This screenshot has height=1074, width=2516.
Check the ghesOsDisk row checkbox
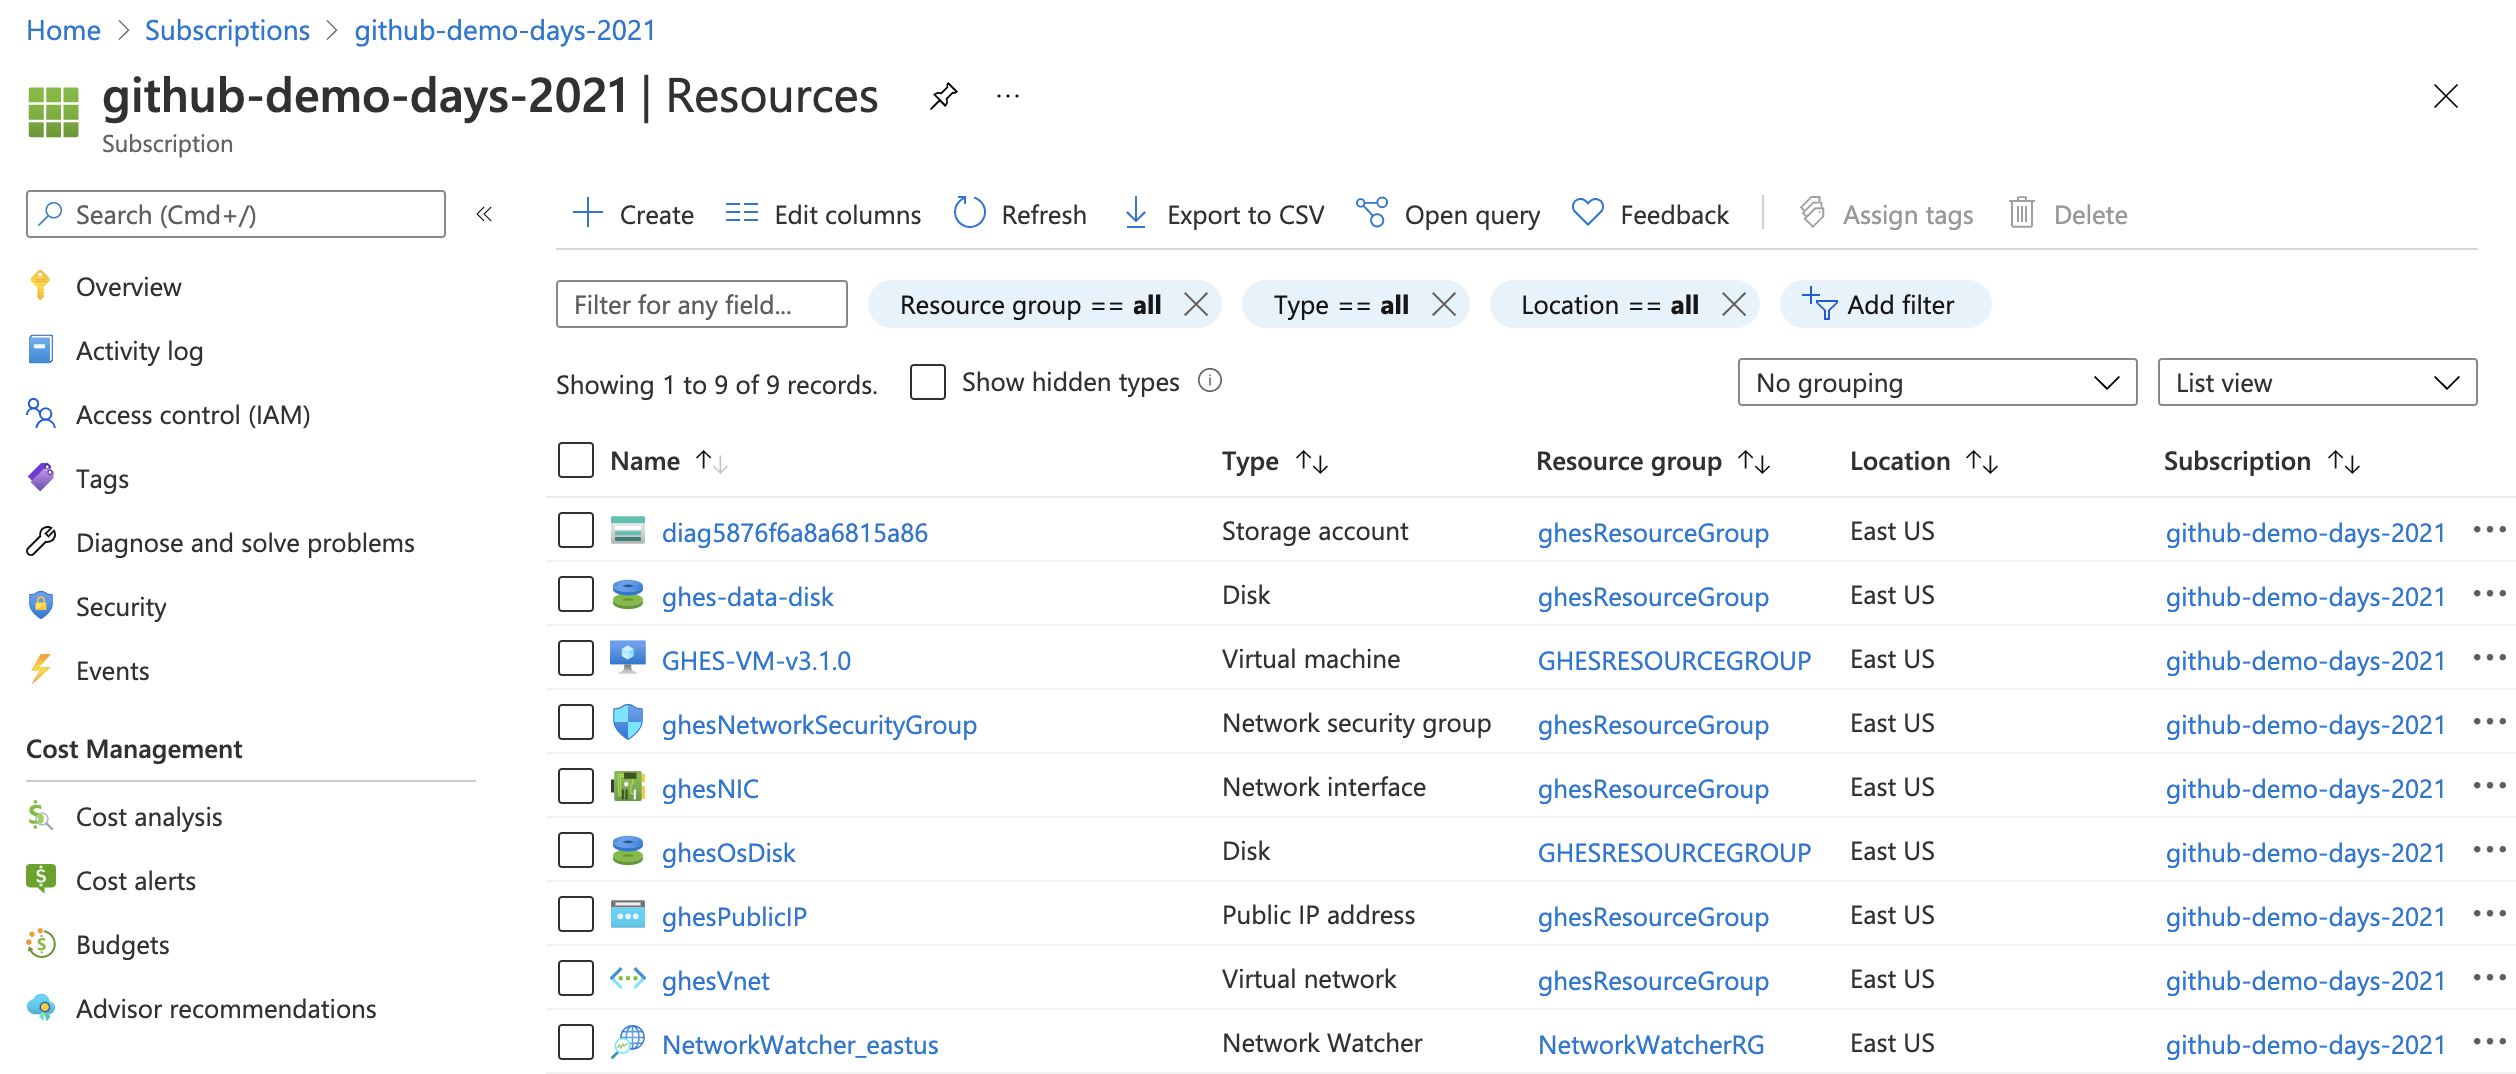[576, 850]
